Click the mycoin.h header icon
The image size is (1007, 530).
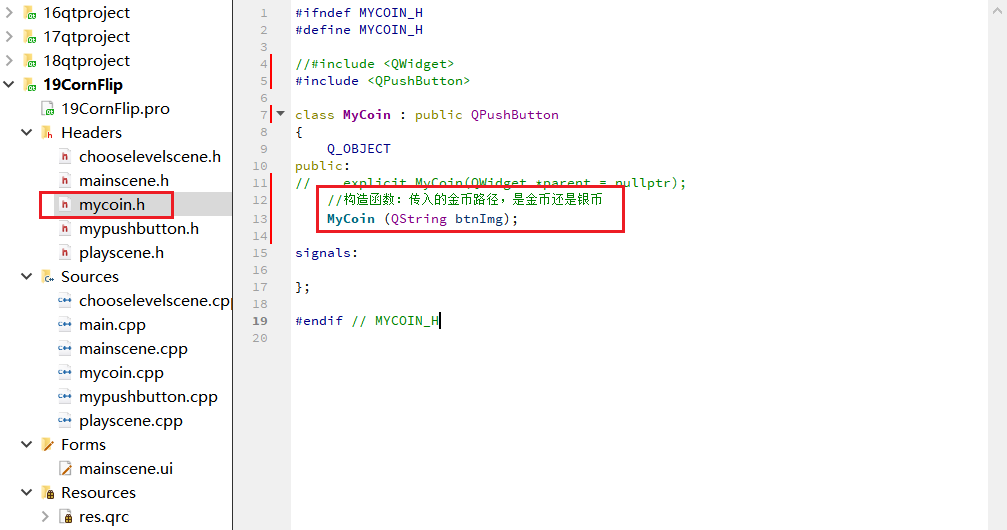click(x=65, y=204)
